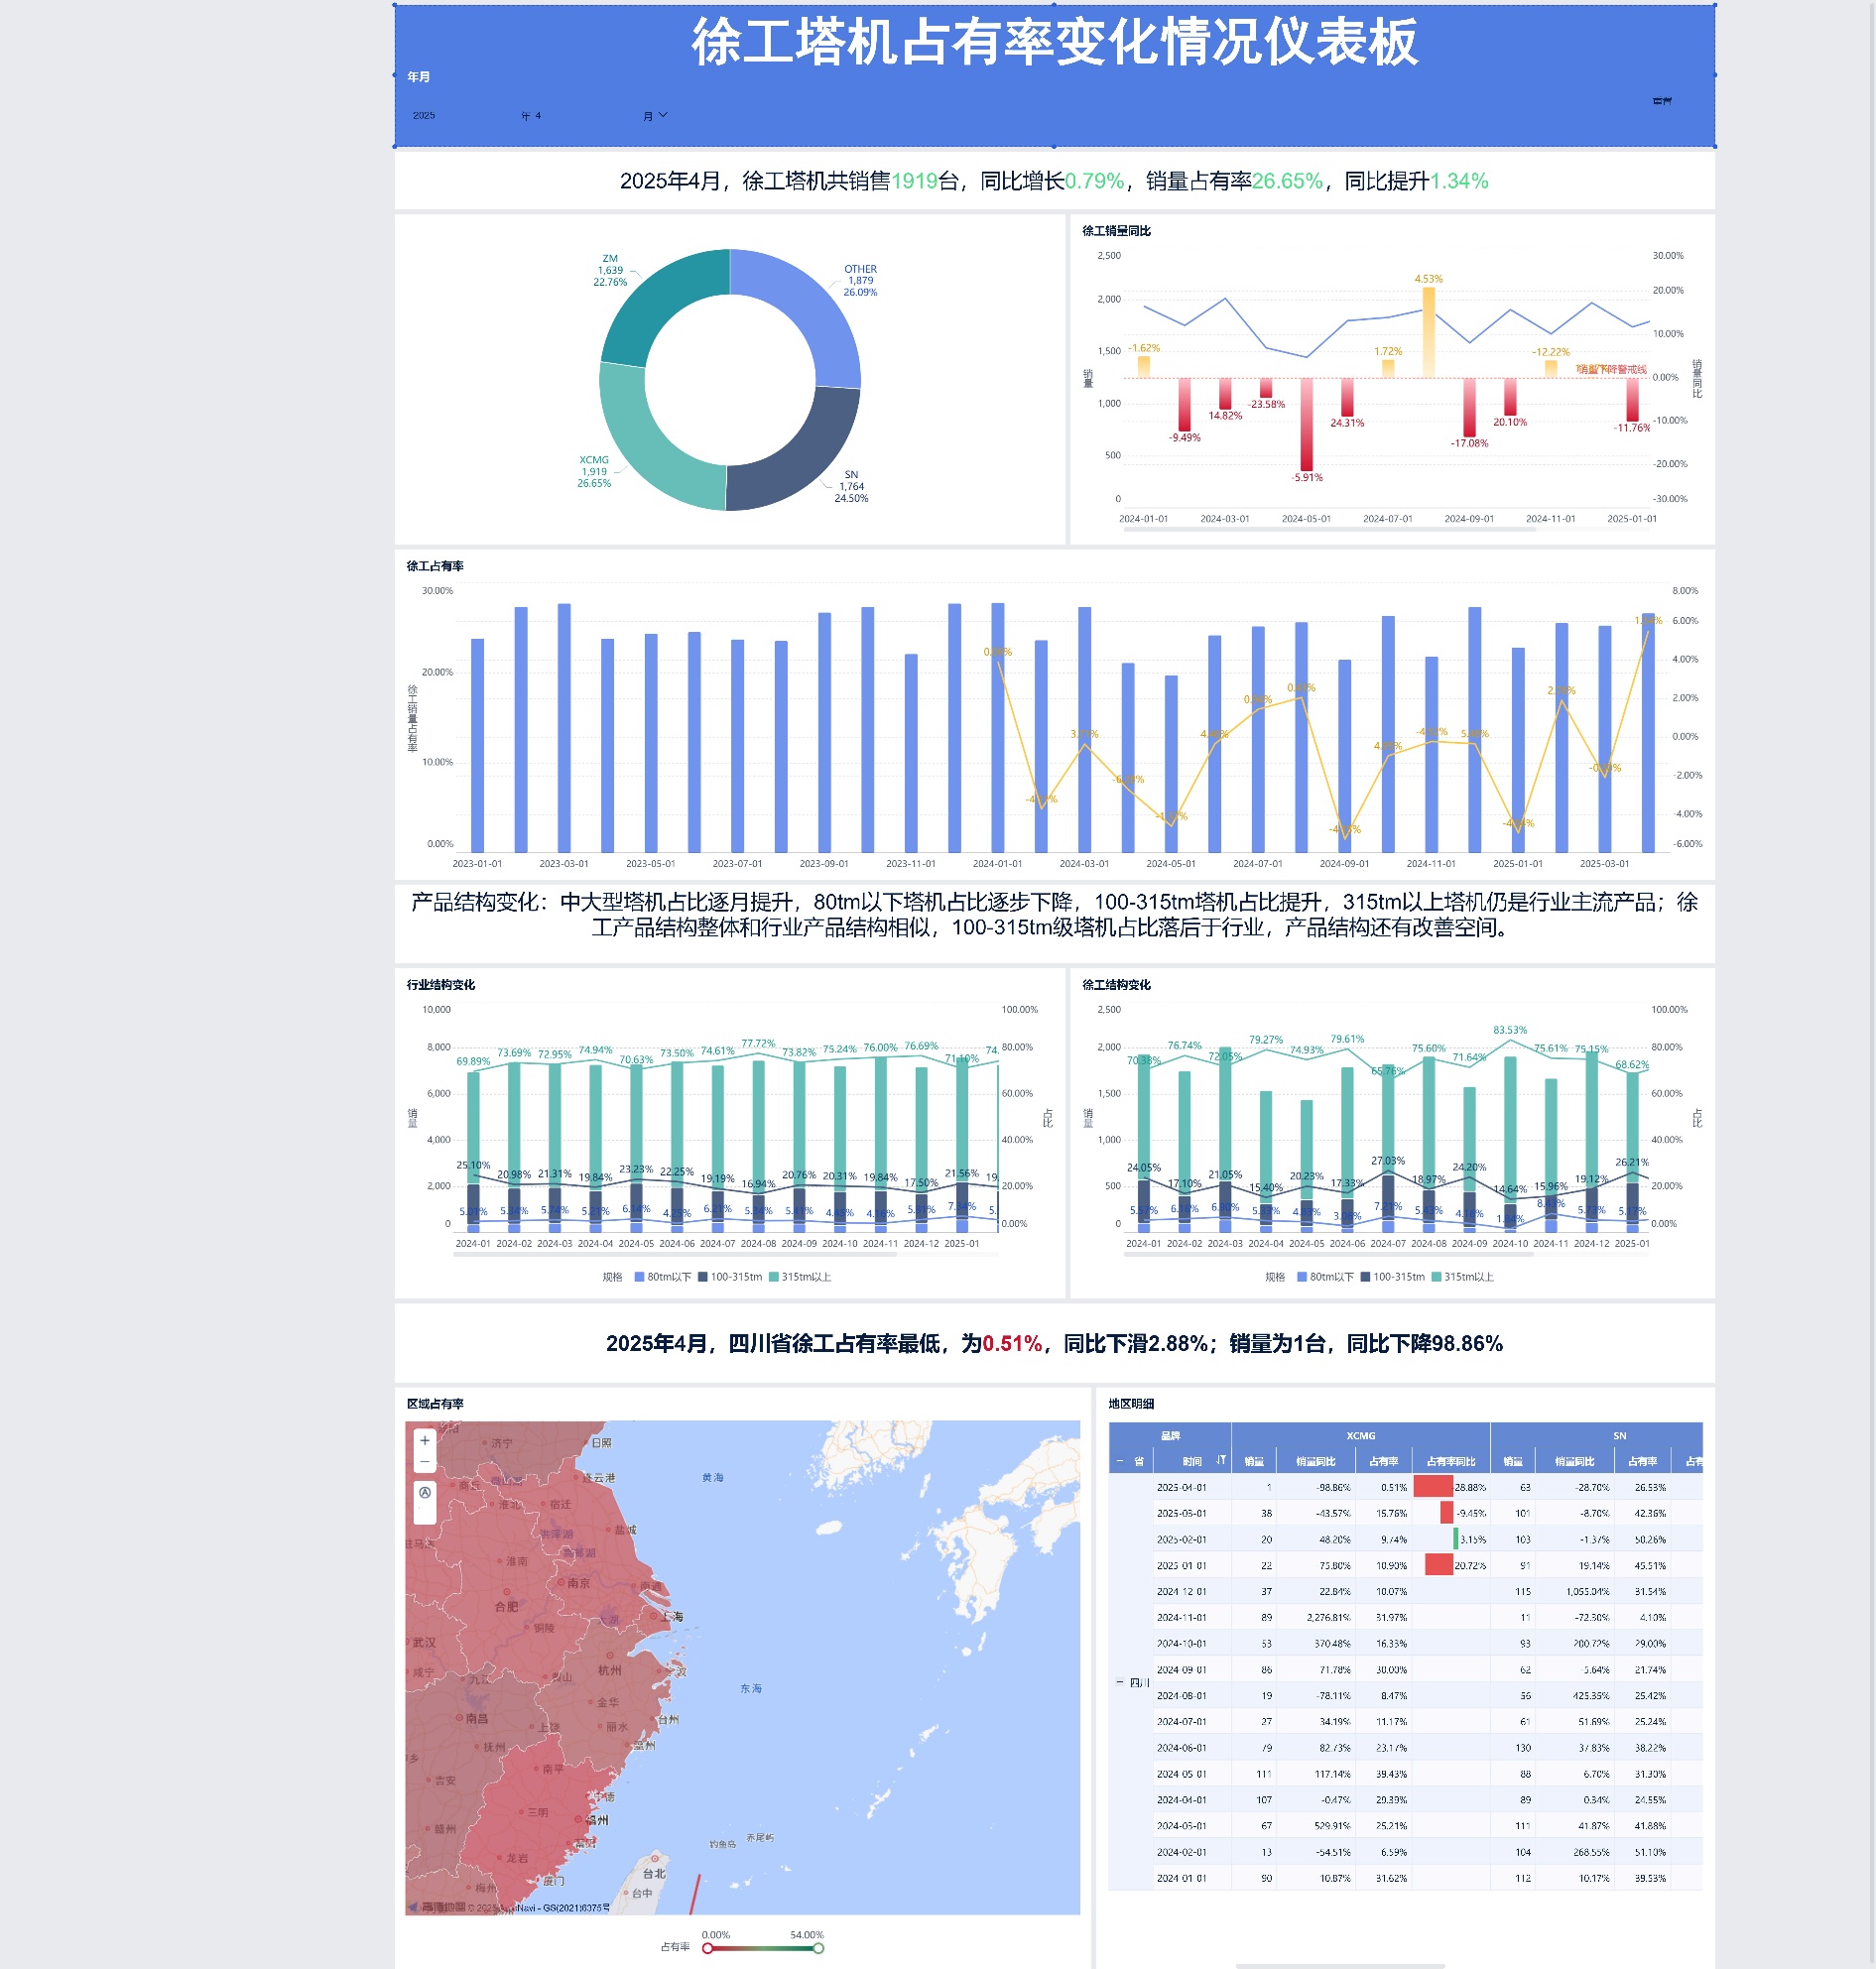Click the 占有率同比 column header under XCMG
Image resolution: width=1876 pixels, height=1969 pixels.
point(1450,1462)
